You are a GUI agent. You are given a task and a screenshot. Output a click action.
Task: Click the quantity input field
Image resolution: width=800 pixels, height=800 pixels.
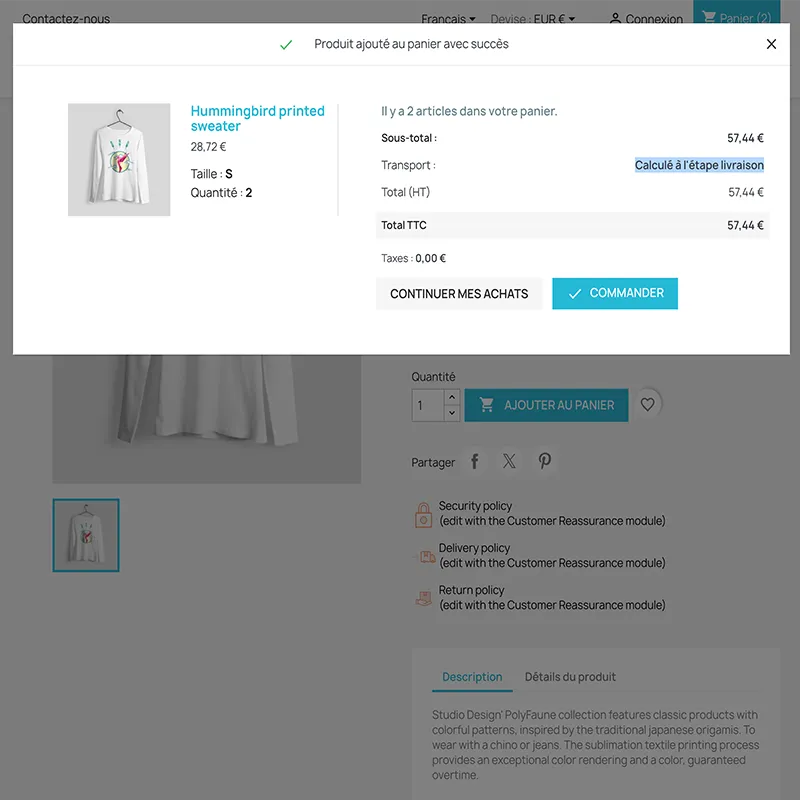tap(428, 406)
